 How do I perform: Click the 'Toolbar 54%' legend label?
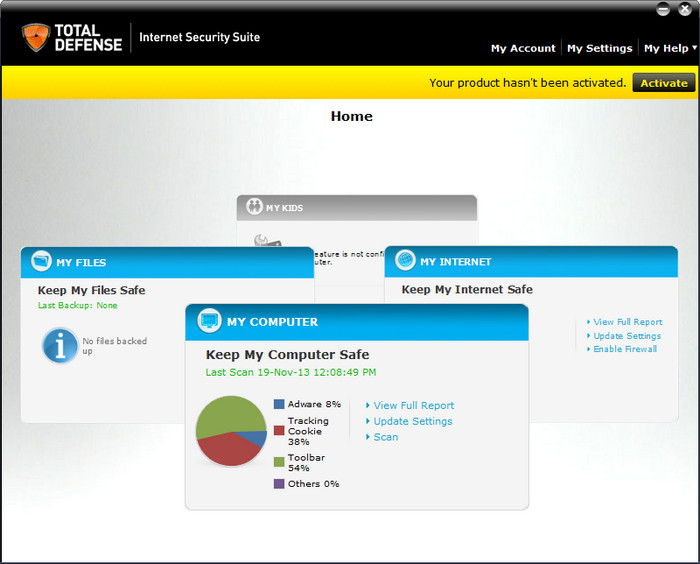(x=306, y=463)
